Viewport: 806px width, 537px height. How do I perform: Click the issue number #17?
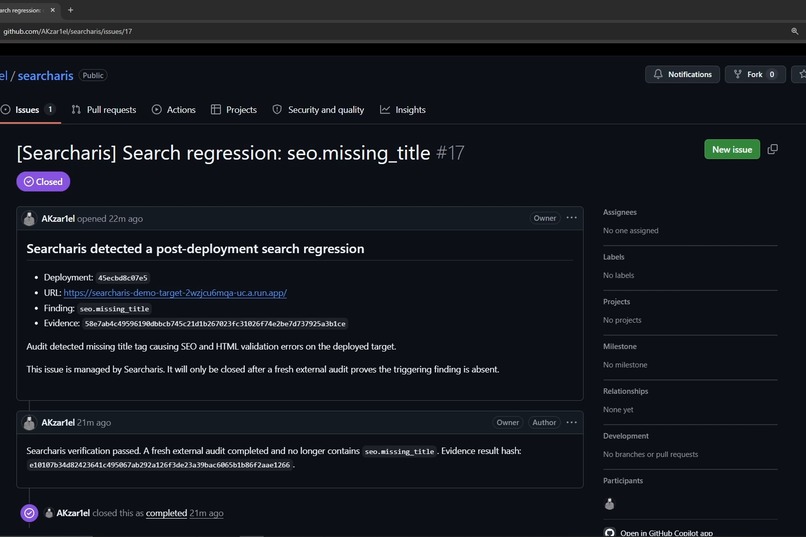450,153
